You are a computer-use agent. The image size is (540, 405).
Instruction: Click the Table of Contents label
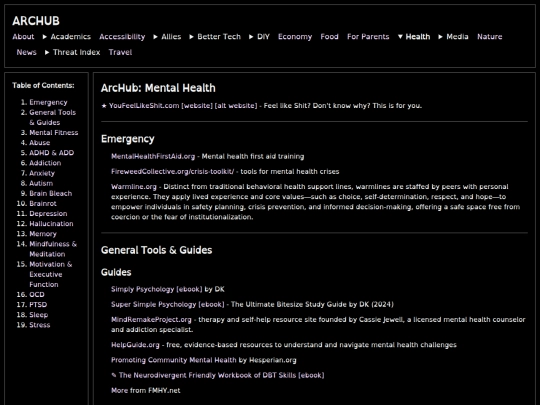[x=43, y=85]
